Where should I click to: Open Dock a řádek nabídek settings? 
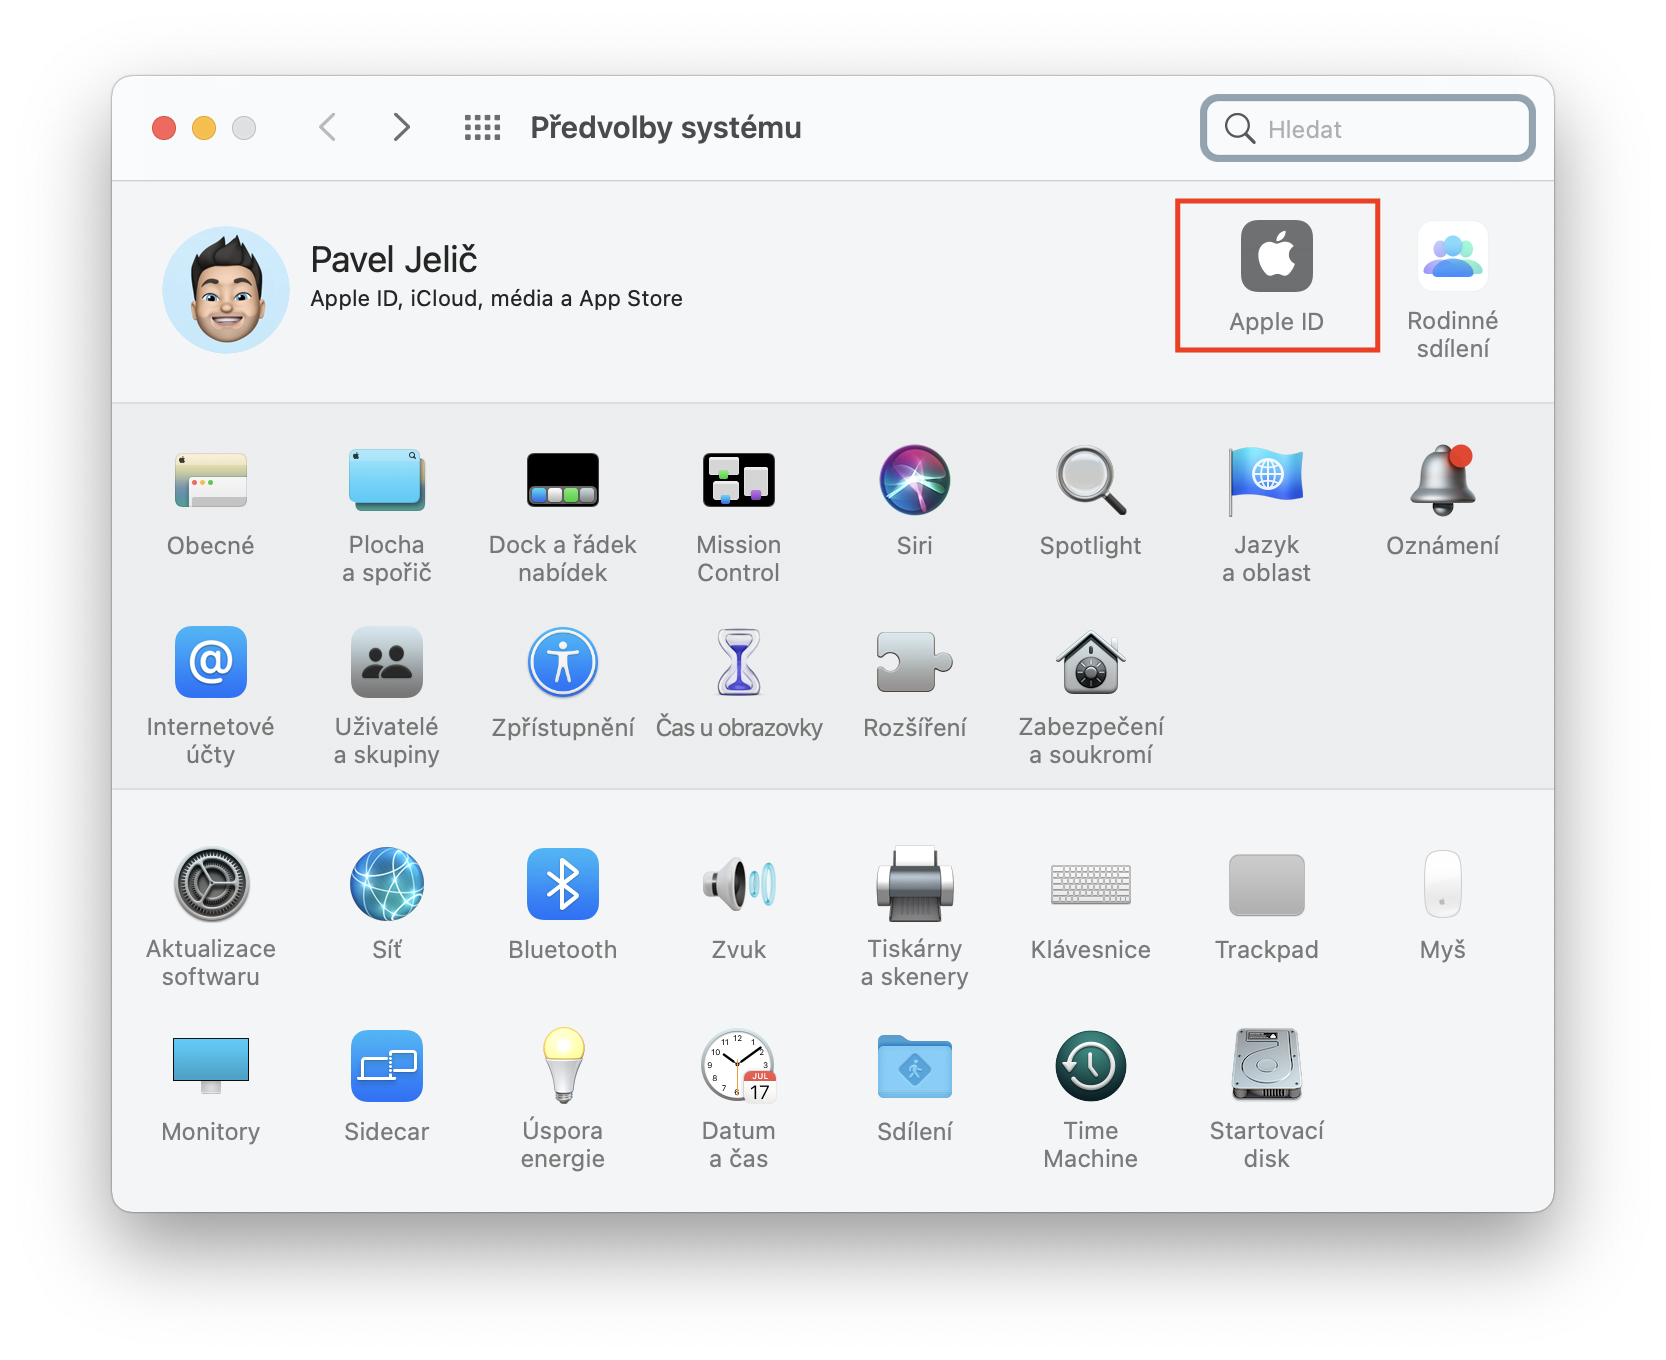point(562,516)
